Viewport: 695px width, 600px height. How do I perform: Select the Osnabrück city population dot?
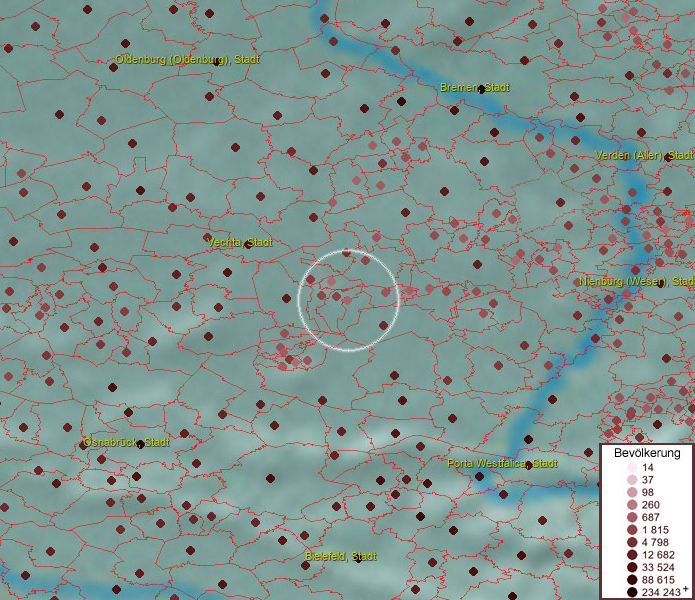tap(140, 444)
